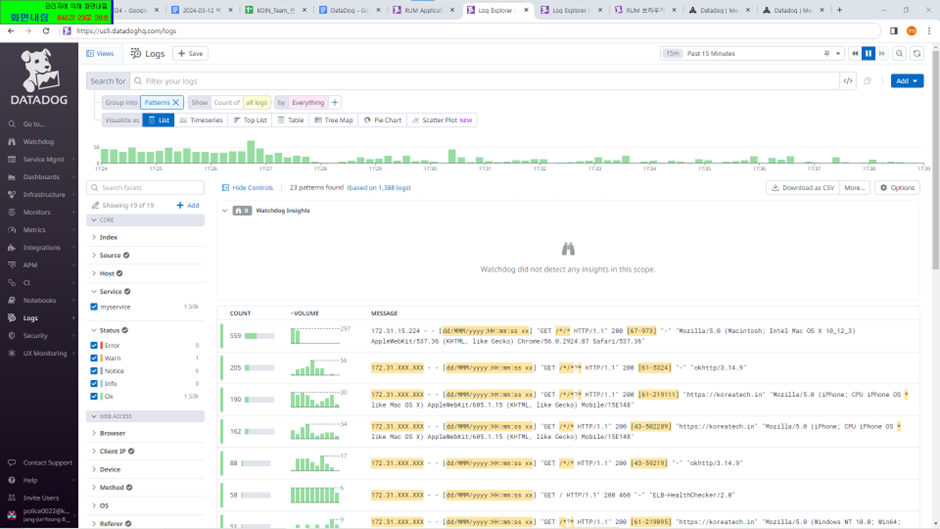This screenshot has height=529, width=940.
Task: Toggle the Ok status checkbox
Action: 94,396
